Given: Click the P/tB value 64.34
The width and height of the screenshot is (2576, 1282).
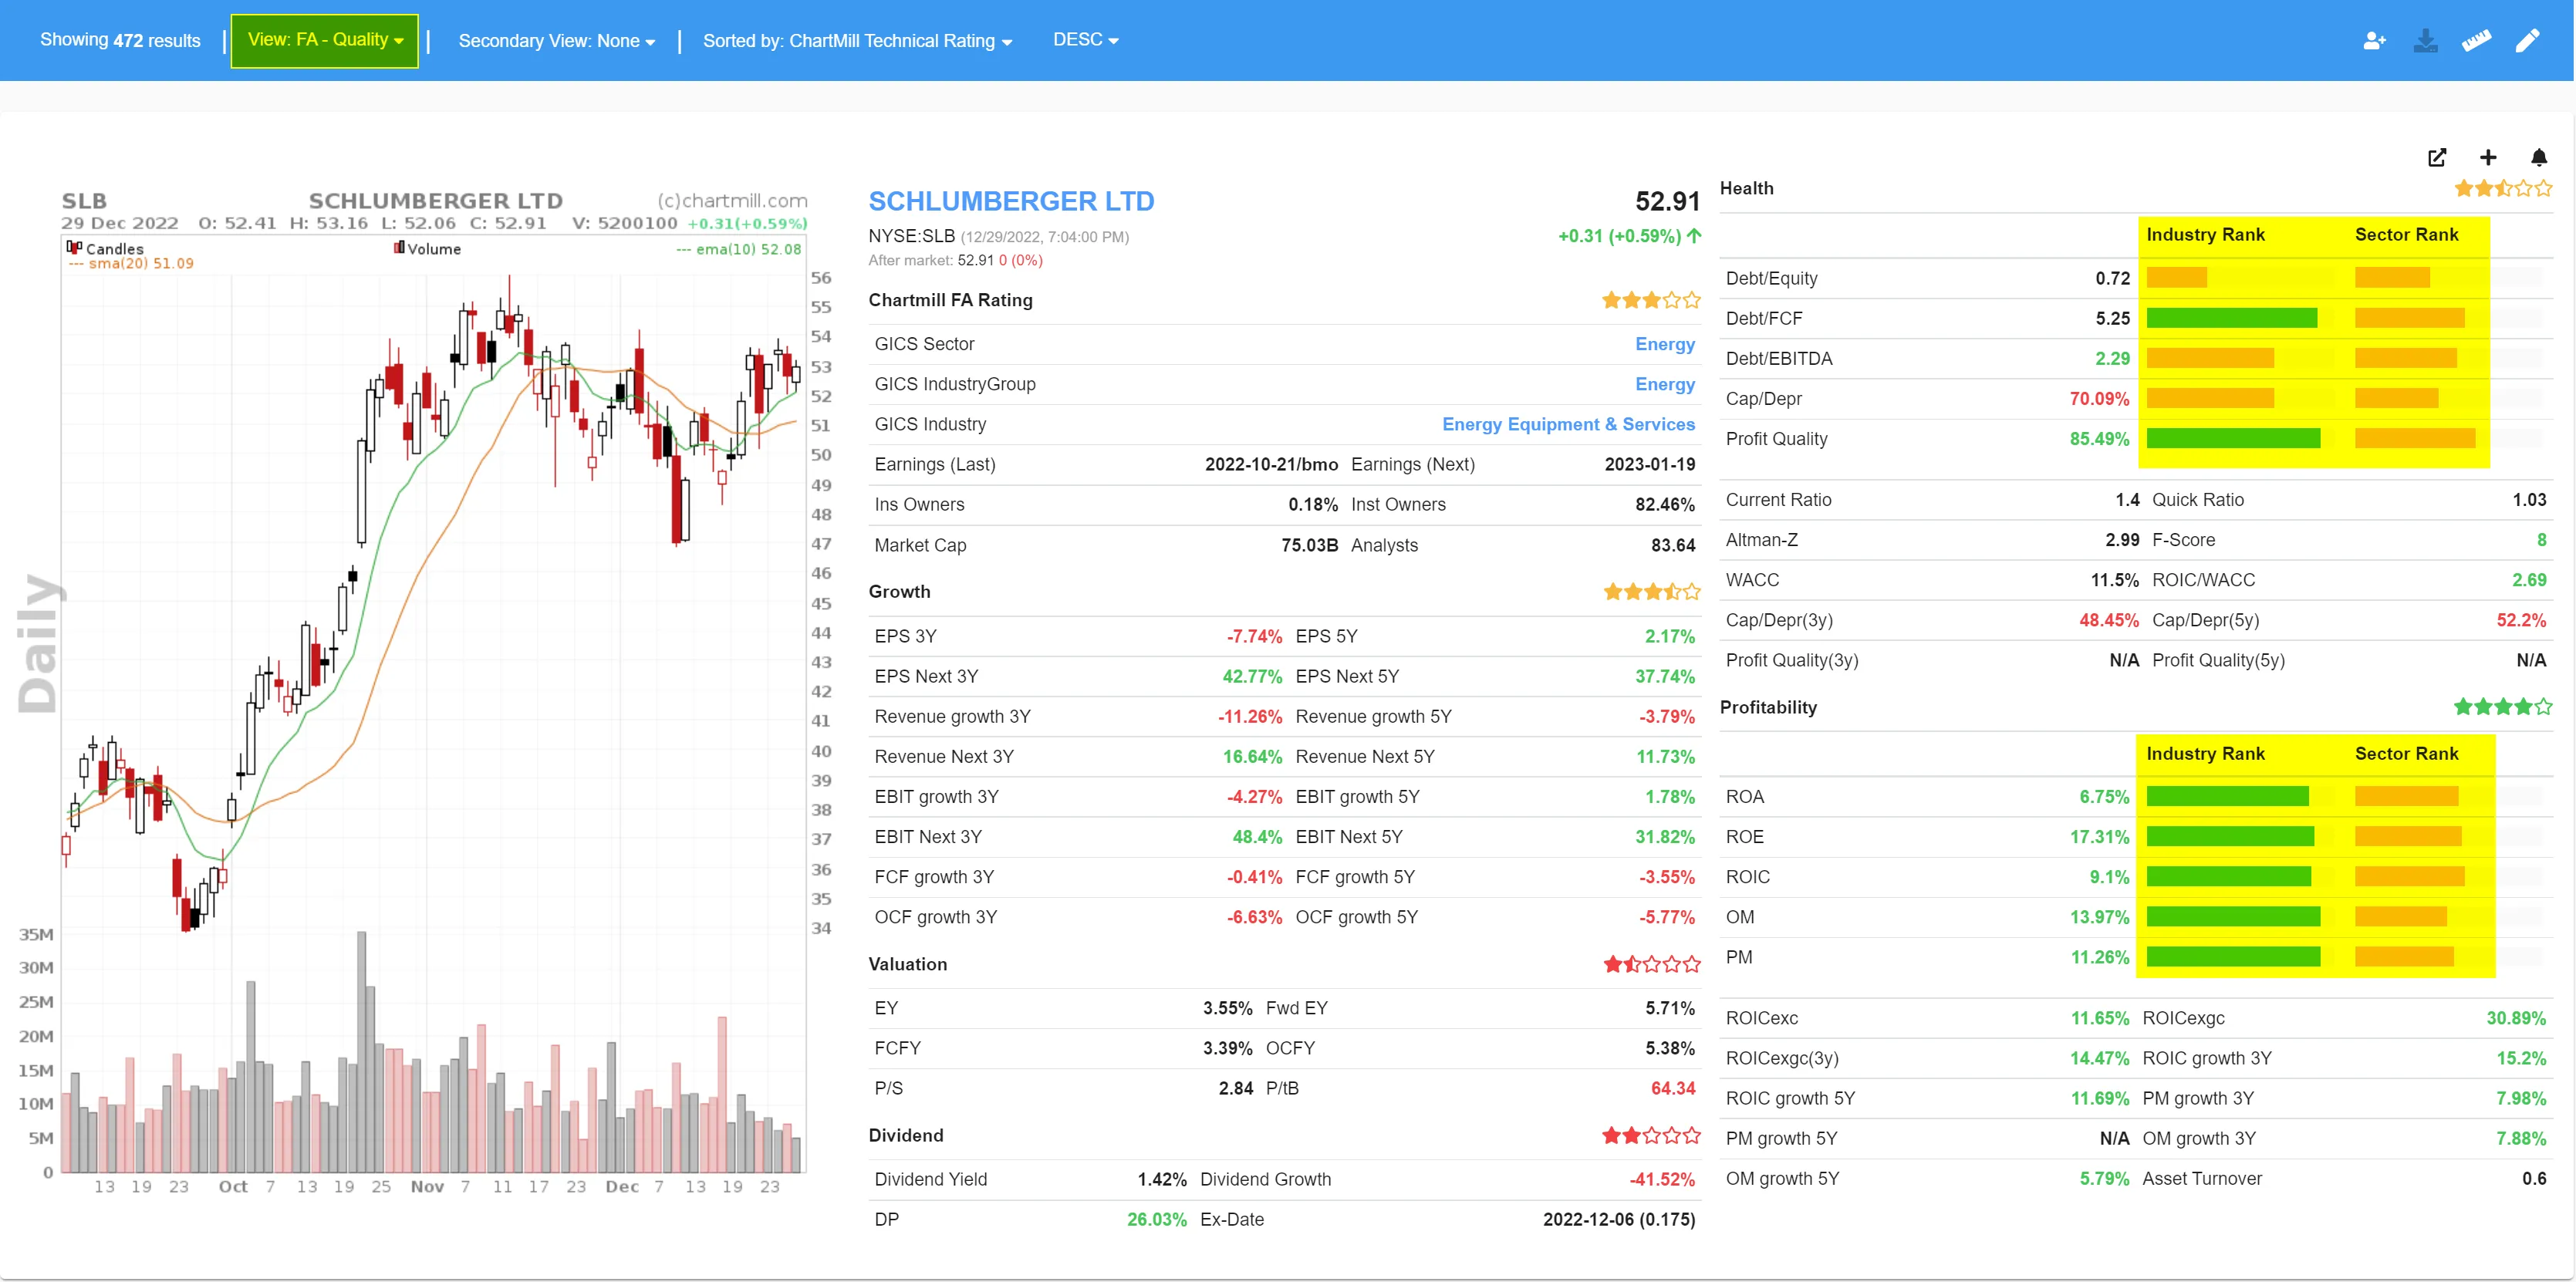Looking at the screenshot, I should tap(1672, 1088).
